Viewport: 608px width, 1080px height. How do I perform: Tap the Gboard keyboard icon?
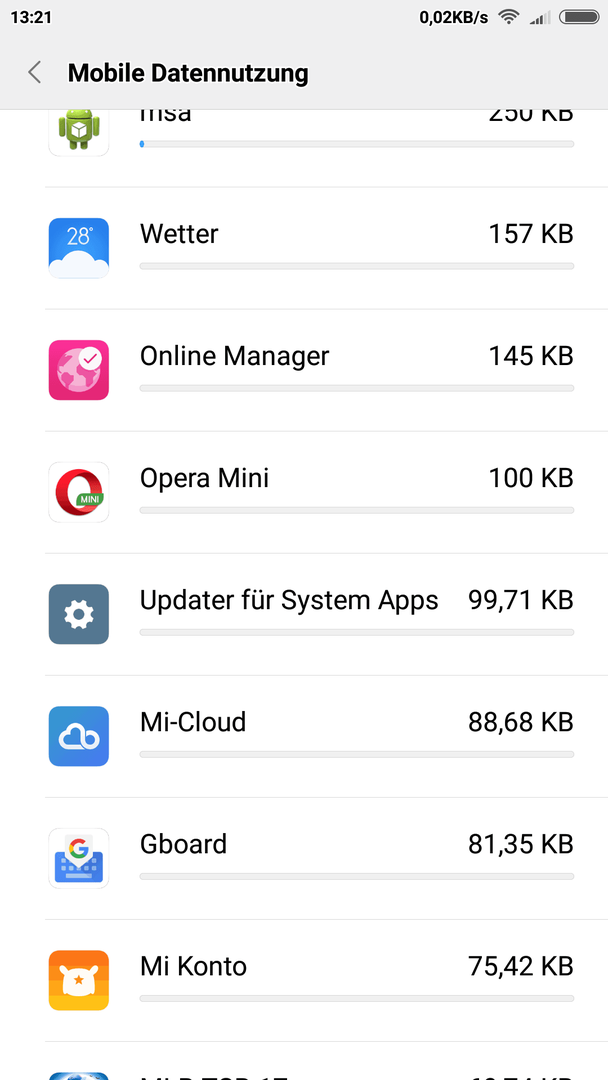pos(78,858)
